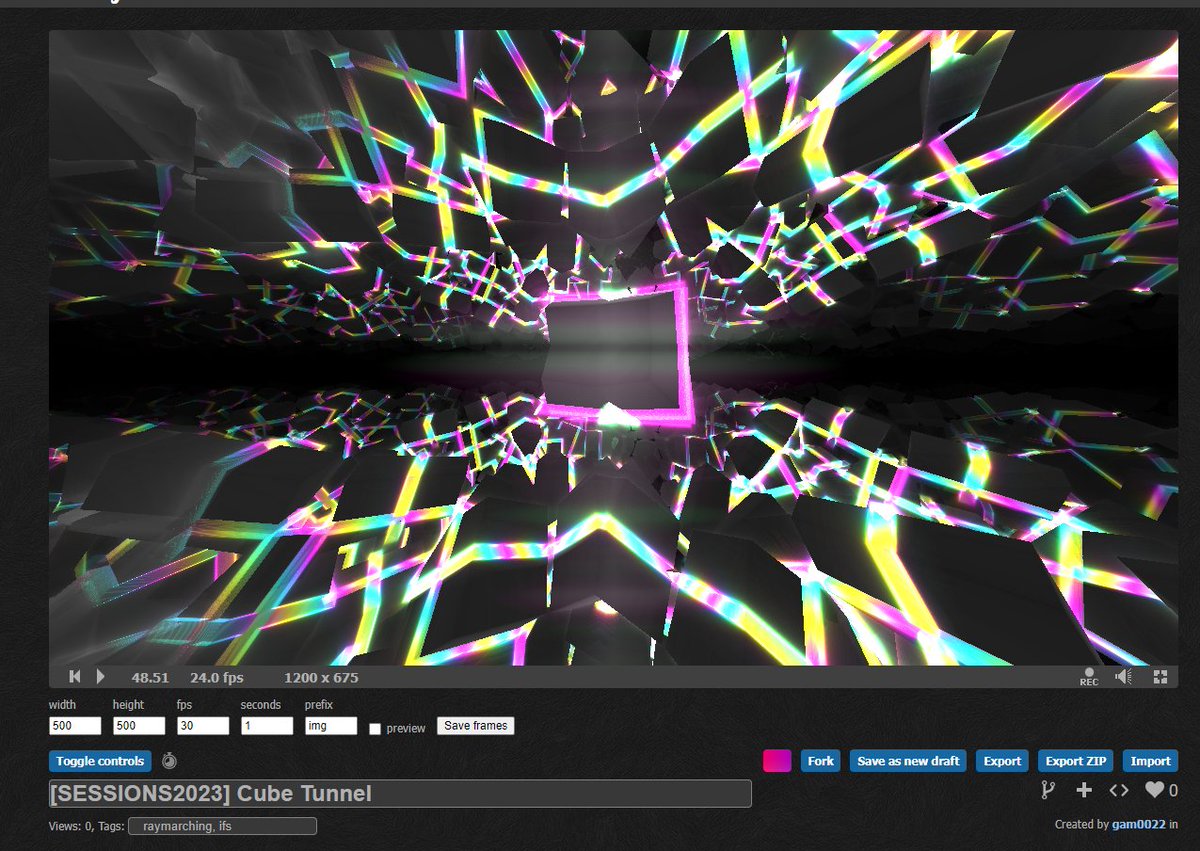Open embed code brackets icon
This screenshot has height=851, width=1200.
(x=1119, y=790)
